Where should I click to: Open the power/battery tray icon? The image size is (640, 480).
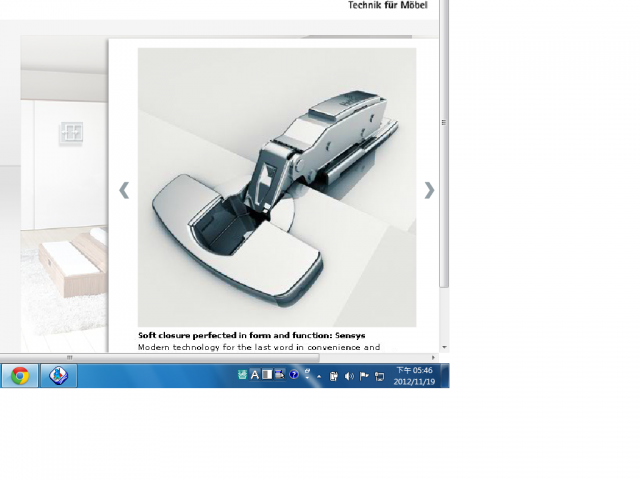click(x=333, y=376)
